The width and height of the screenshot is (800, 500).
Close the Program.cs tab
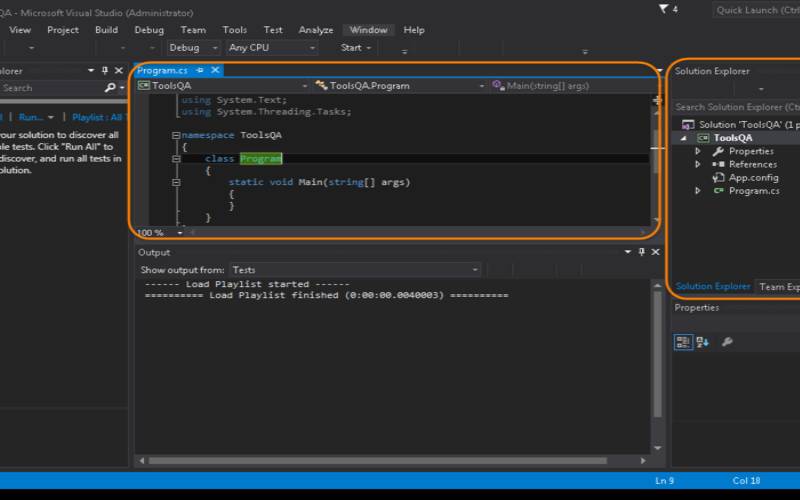(215, 71)
